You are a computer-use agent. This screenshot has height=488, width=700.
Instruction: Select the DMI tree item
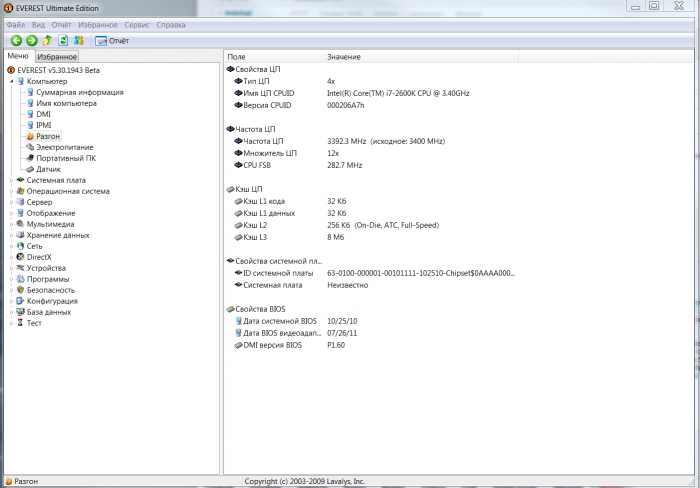click(x=43, y=114)
